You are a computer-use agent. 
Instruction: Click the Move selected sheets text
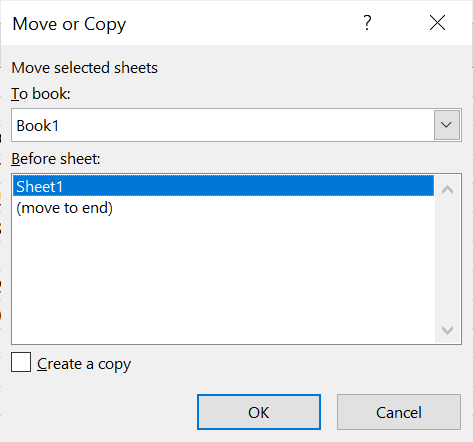click(84, 68)
